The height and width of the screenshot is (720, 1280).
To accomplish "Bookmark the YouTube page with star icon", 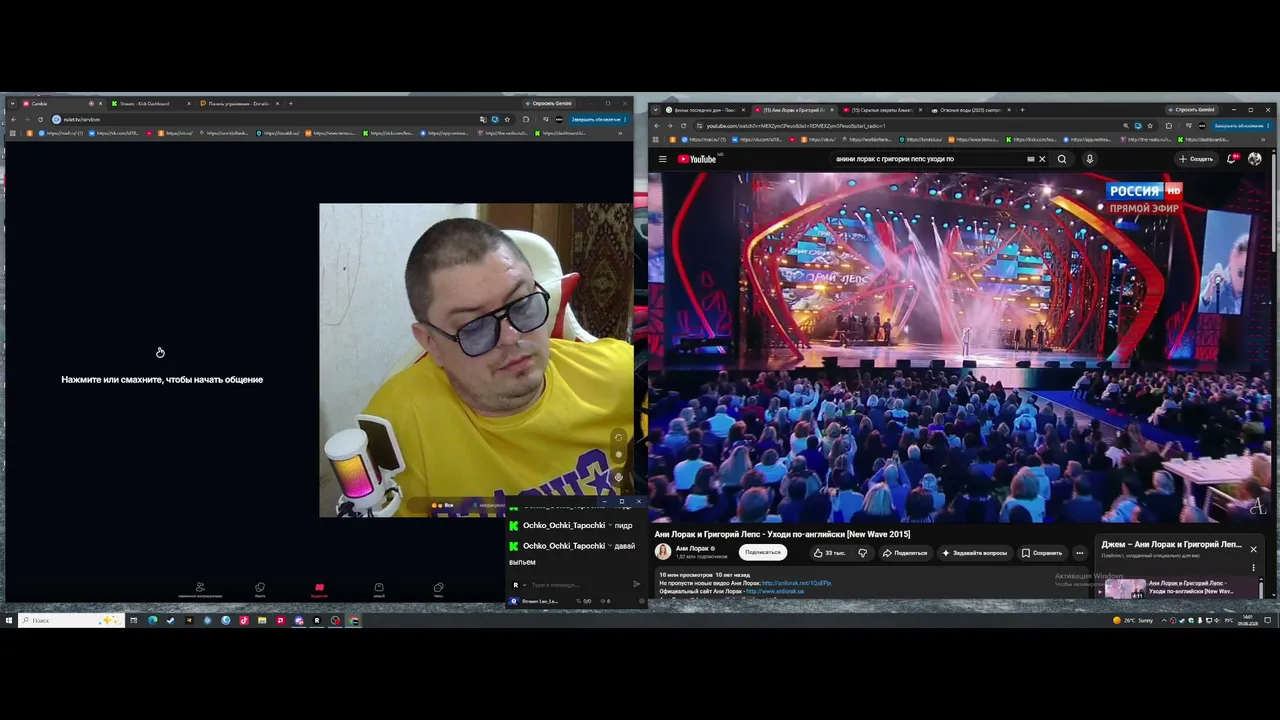I will click(x=1150, y=126).
